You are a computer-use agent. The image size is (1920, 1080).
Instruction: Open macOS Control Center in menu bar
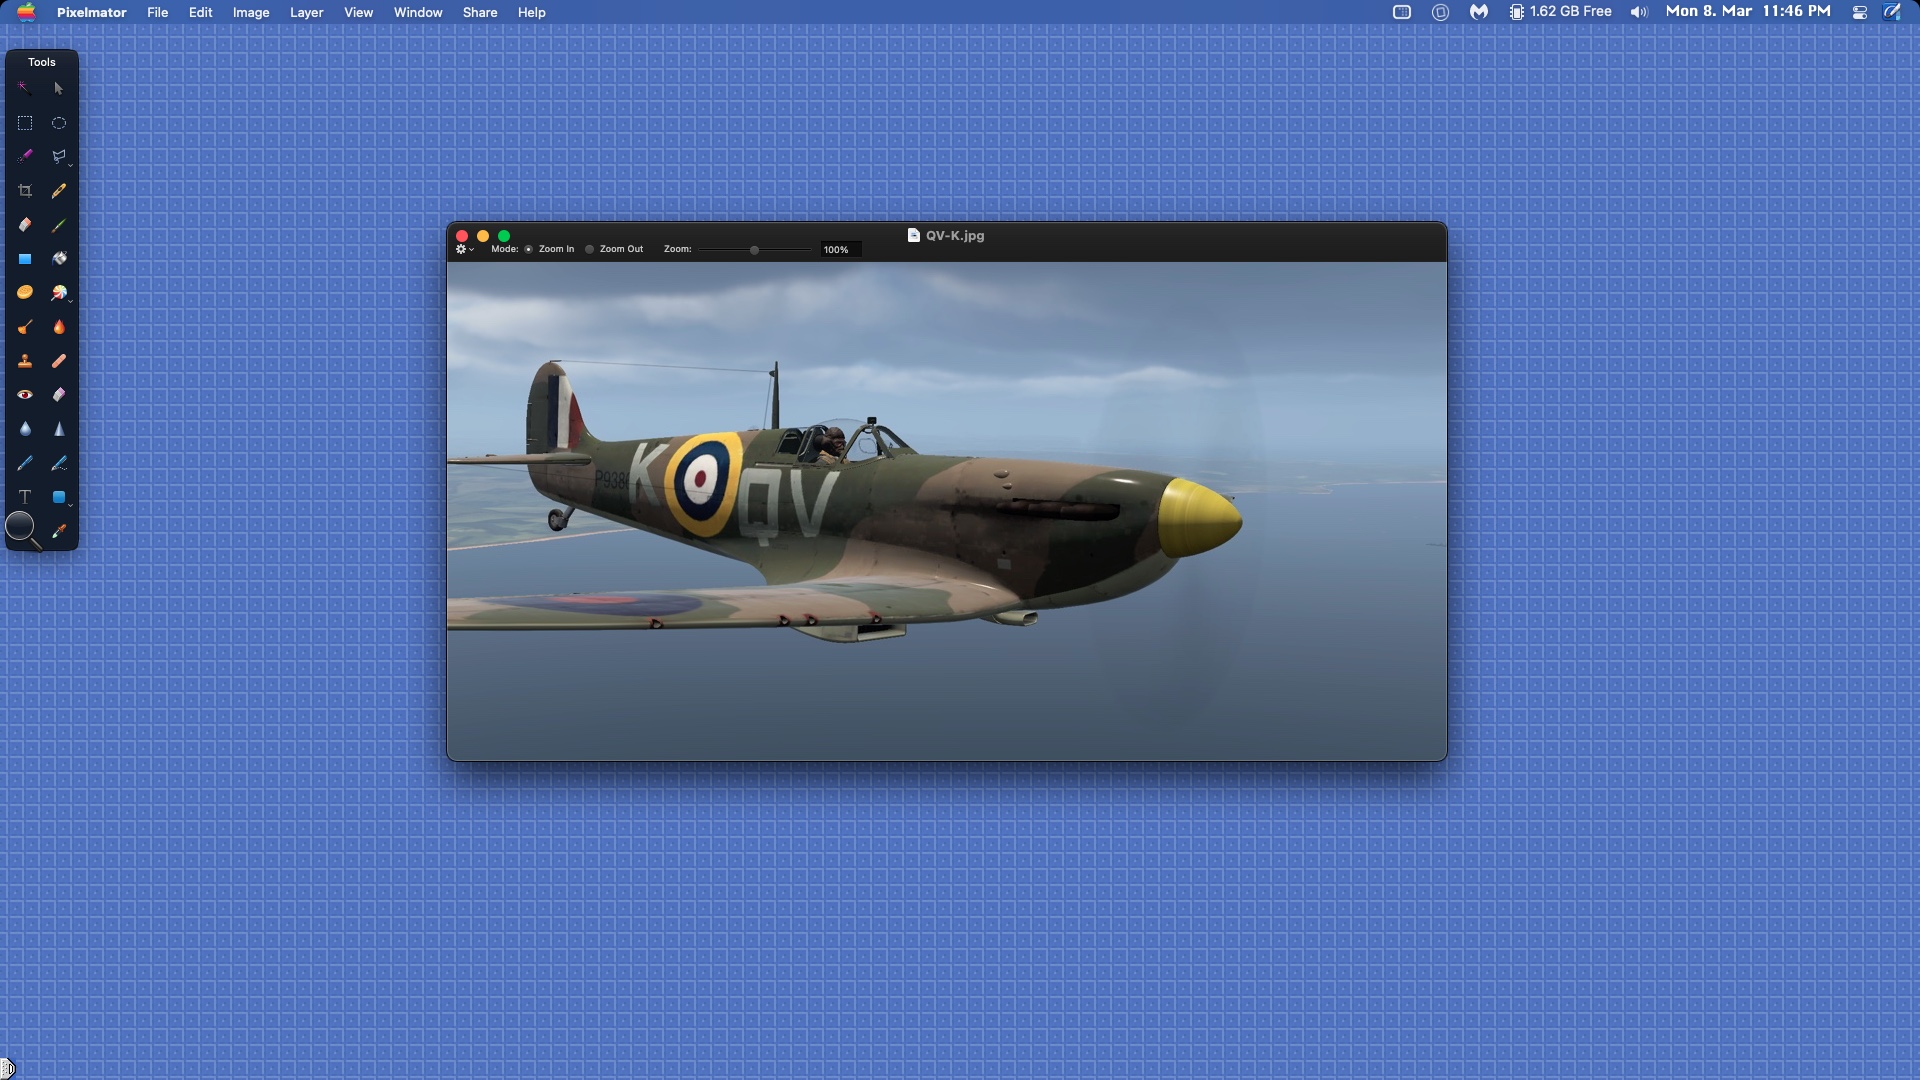tap(1859, 12)
